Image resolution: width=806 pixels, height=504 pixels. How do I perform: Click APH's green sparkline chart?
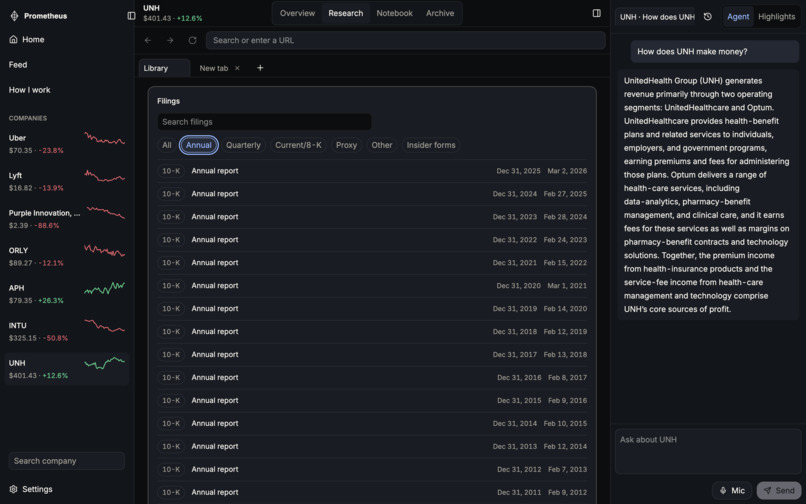(105, 288)
